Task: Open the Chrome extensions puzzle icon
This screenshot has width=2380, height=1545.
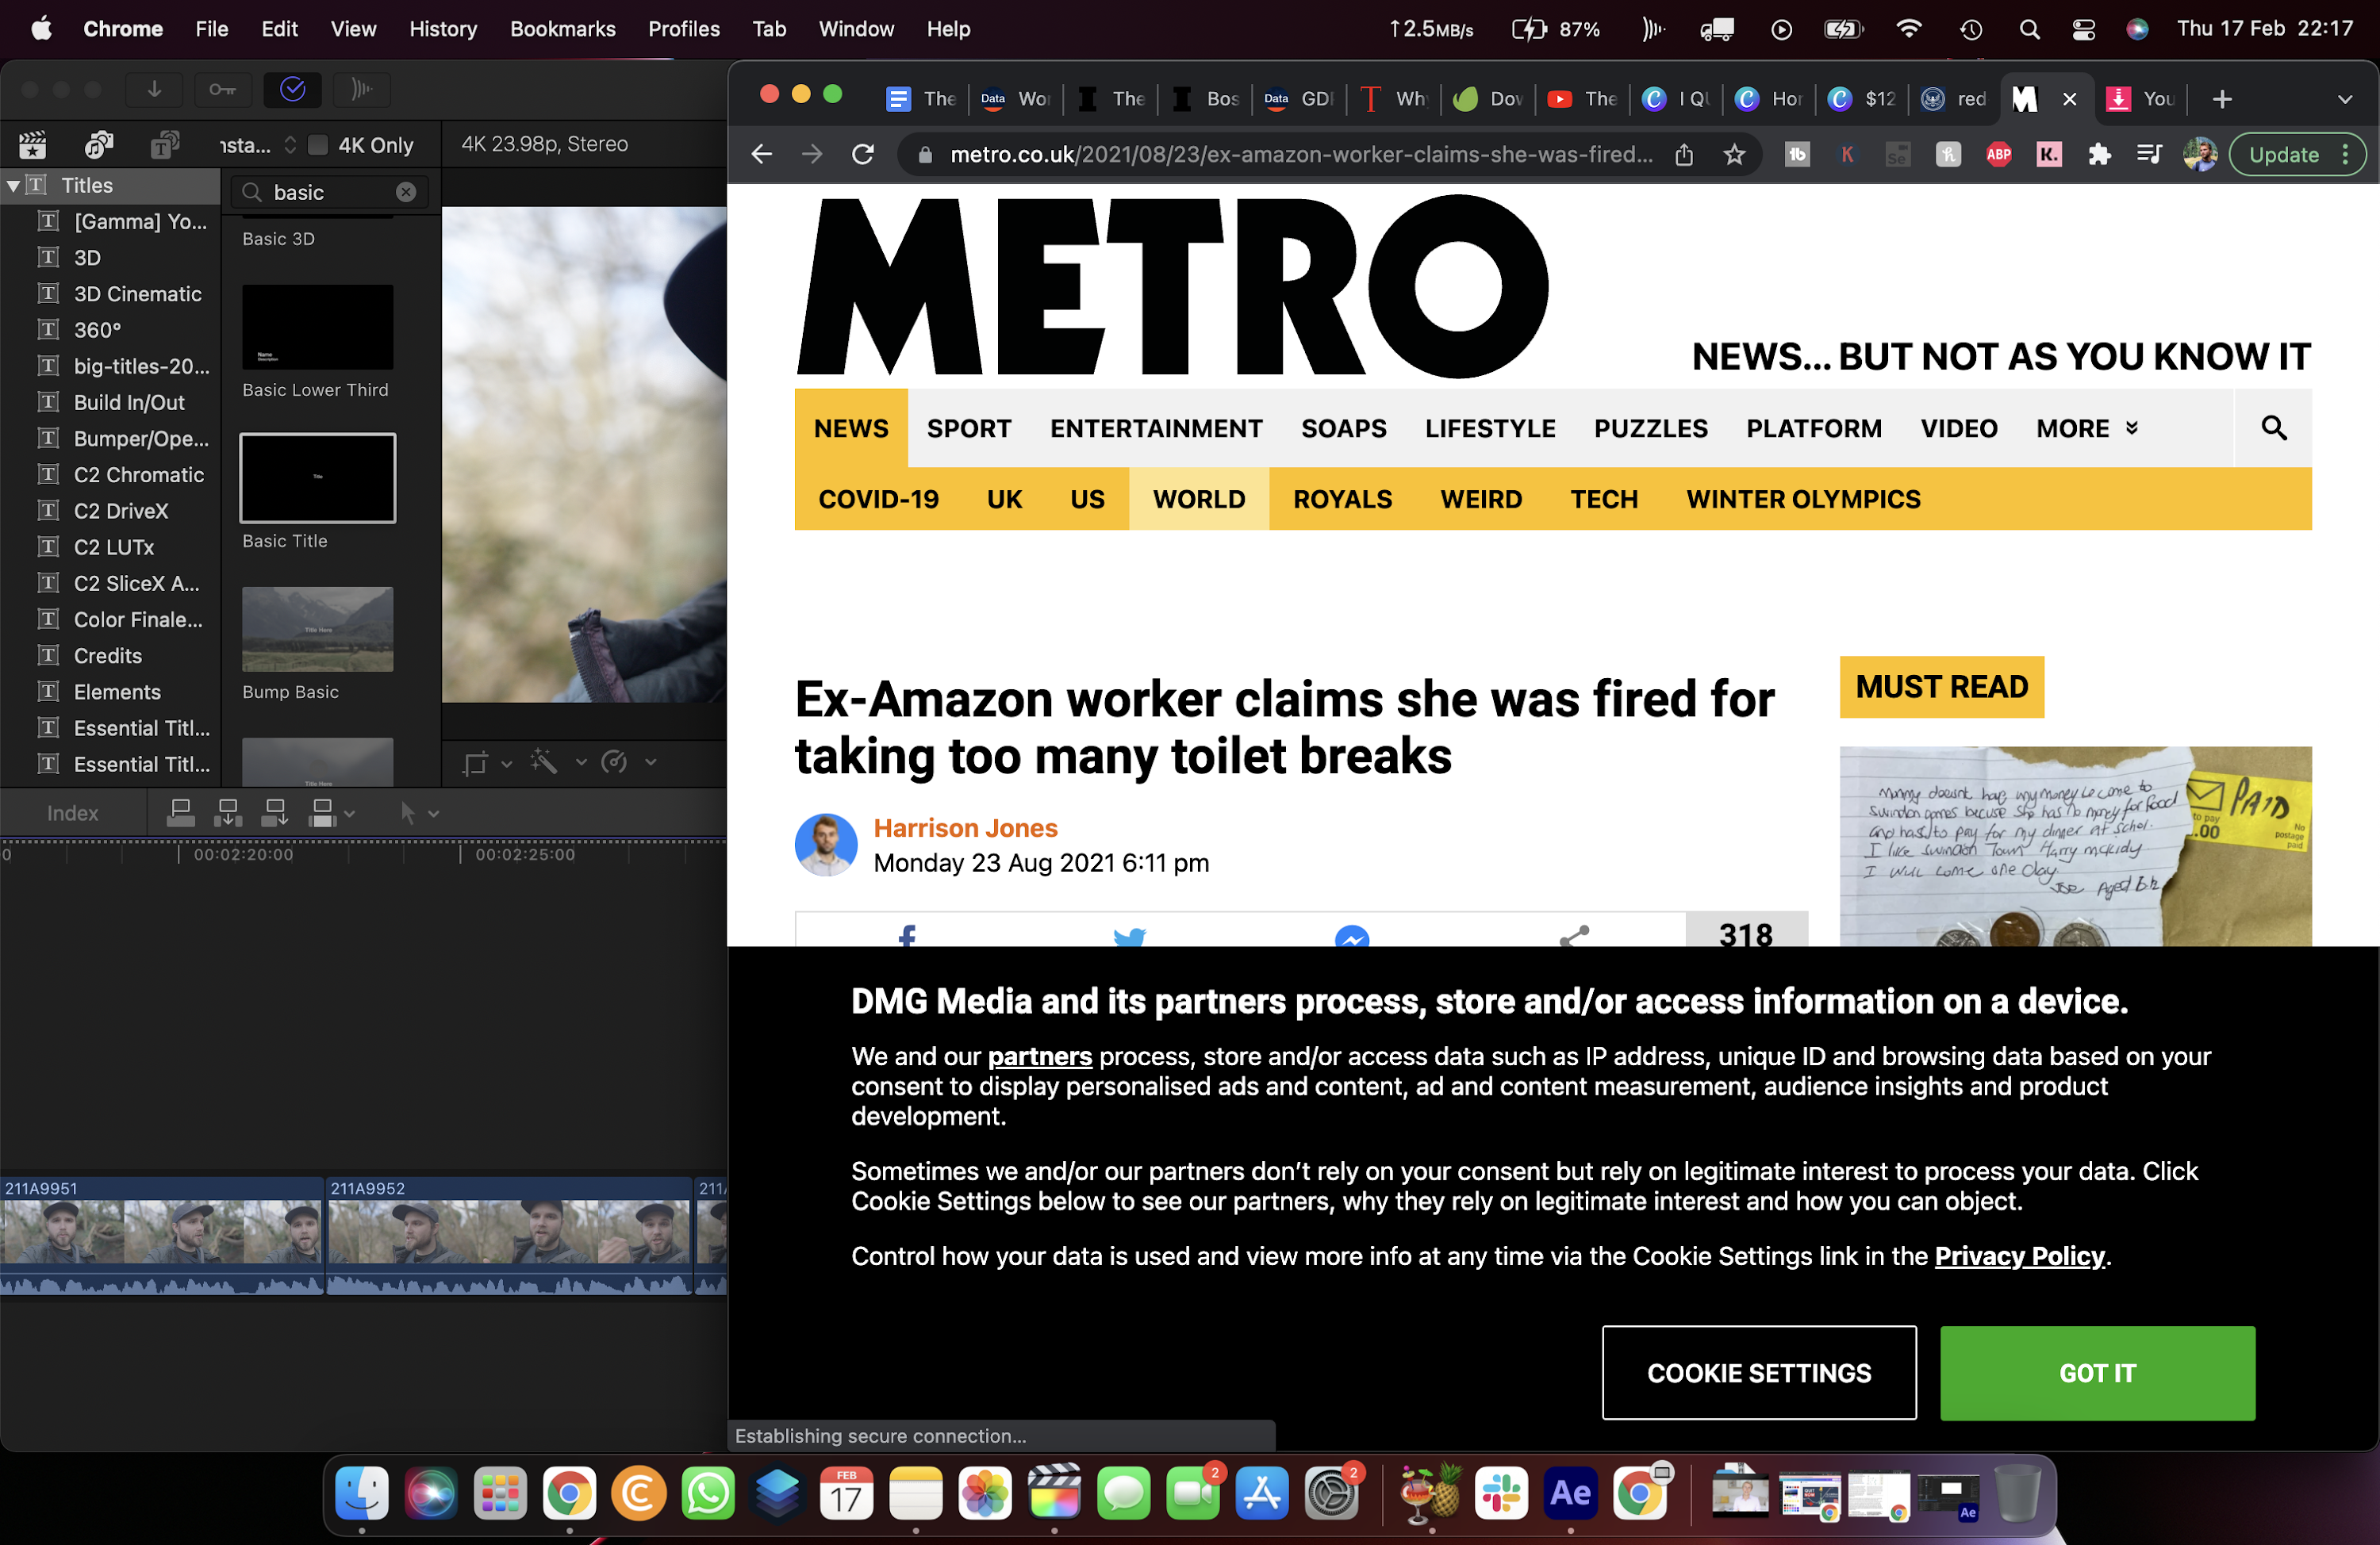Action: 2099,155
